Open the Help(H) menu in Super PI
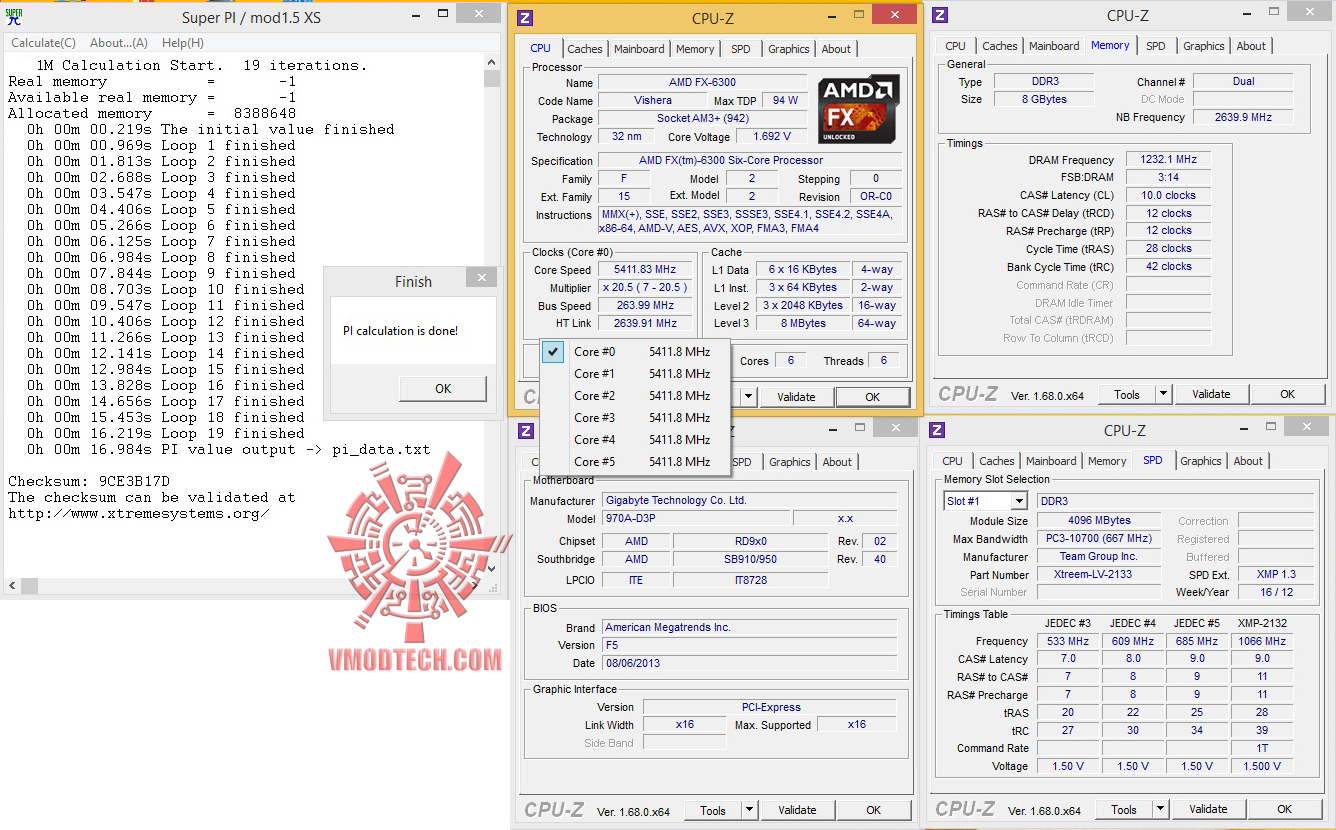This screenshot has height=830, width=1336. click(183, 43)
